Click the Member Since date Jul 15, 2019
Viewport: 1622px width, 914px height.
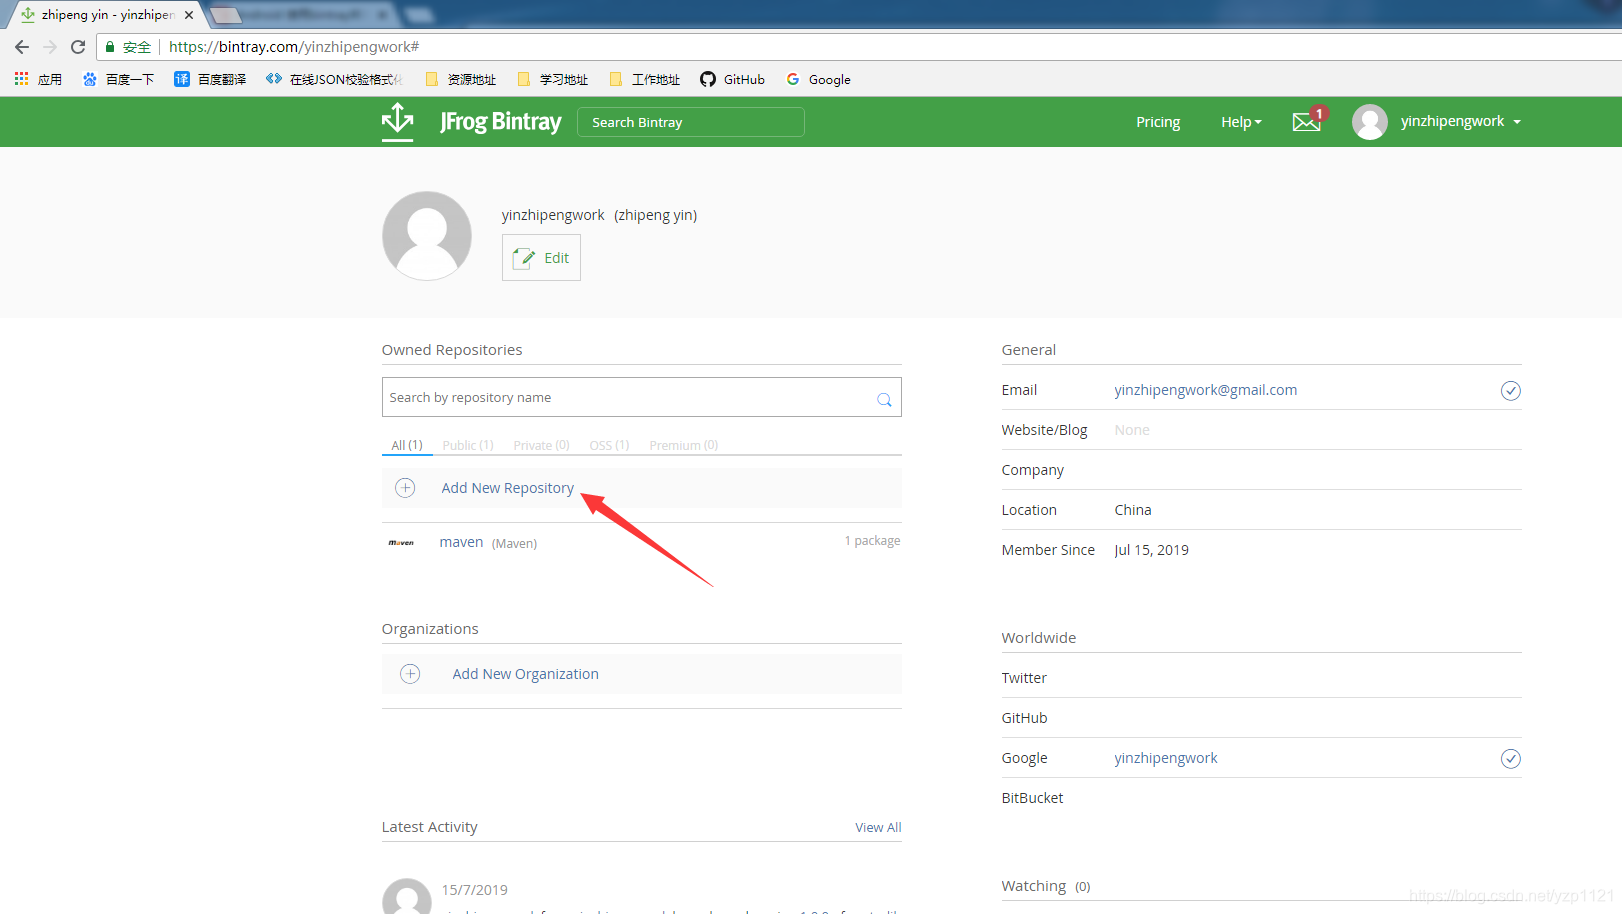coord(1151,550)
